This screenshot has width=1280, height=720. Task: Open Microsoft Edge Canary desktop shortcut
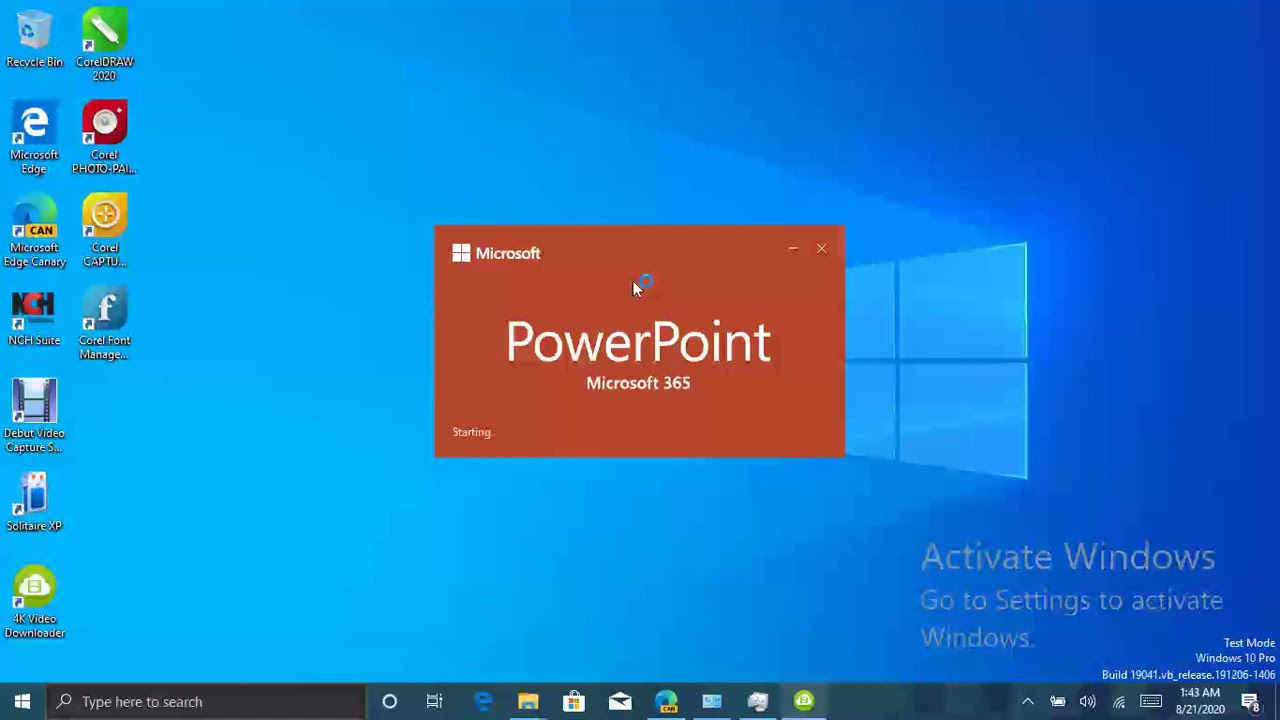pos(34,231)
